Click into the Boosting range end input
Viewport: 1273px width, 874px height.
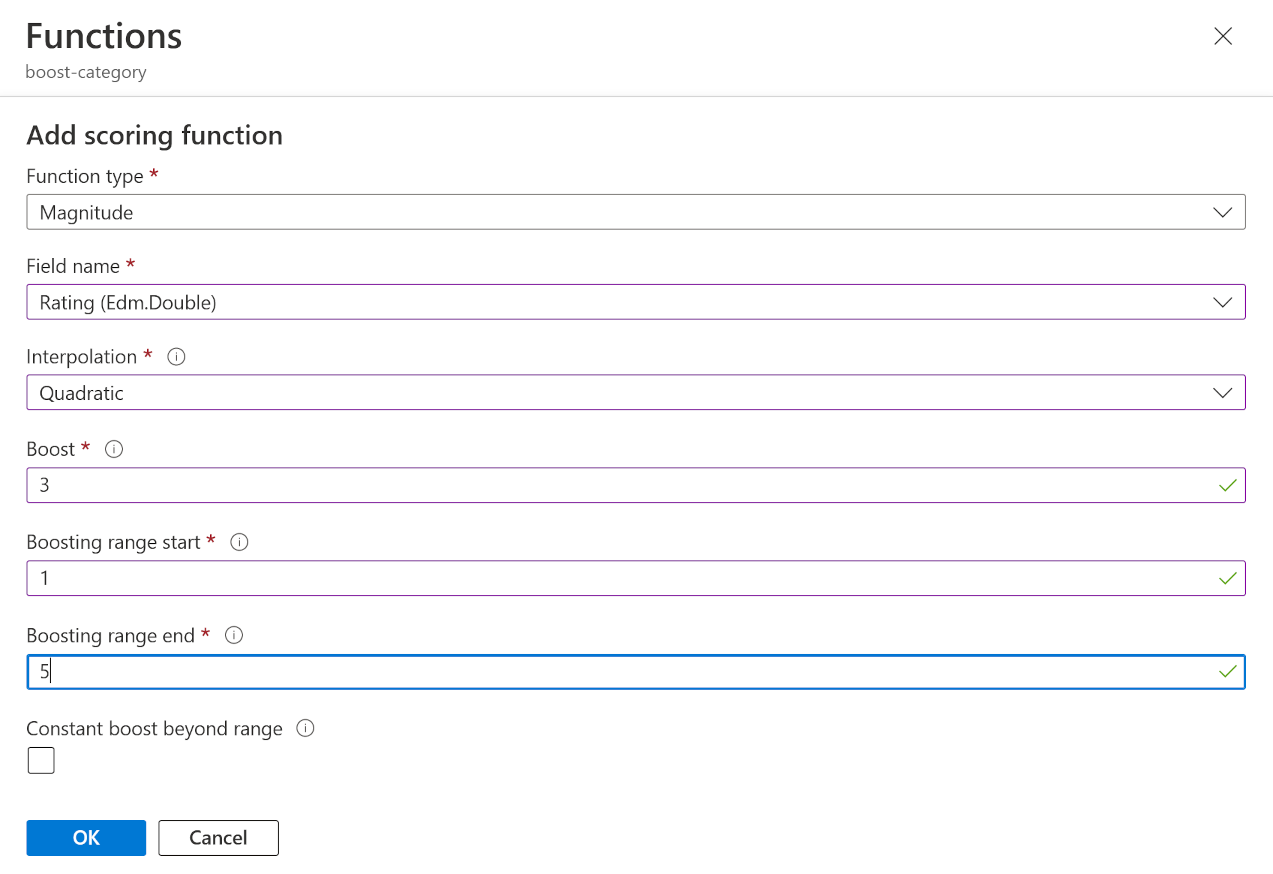point(636,672)
